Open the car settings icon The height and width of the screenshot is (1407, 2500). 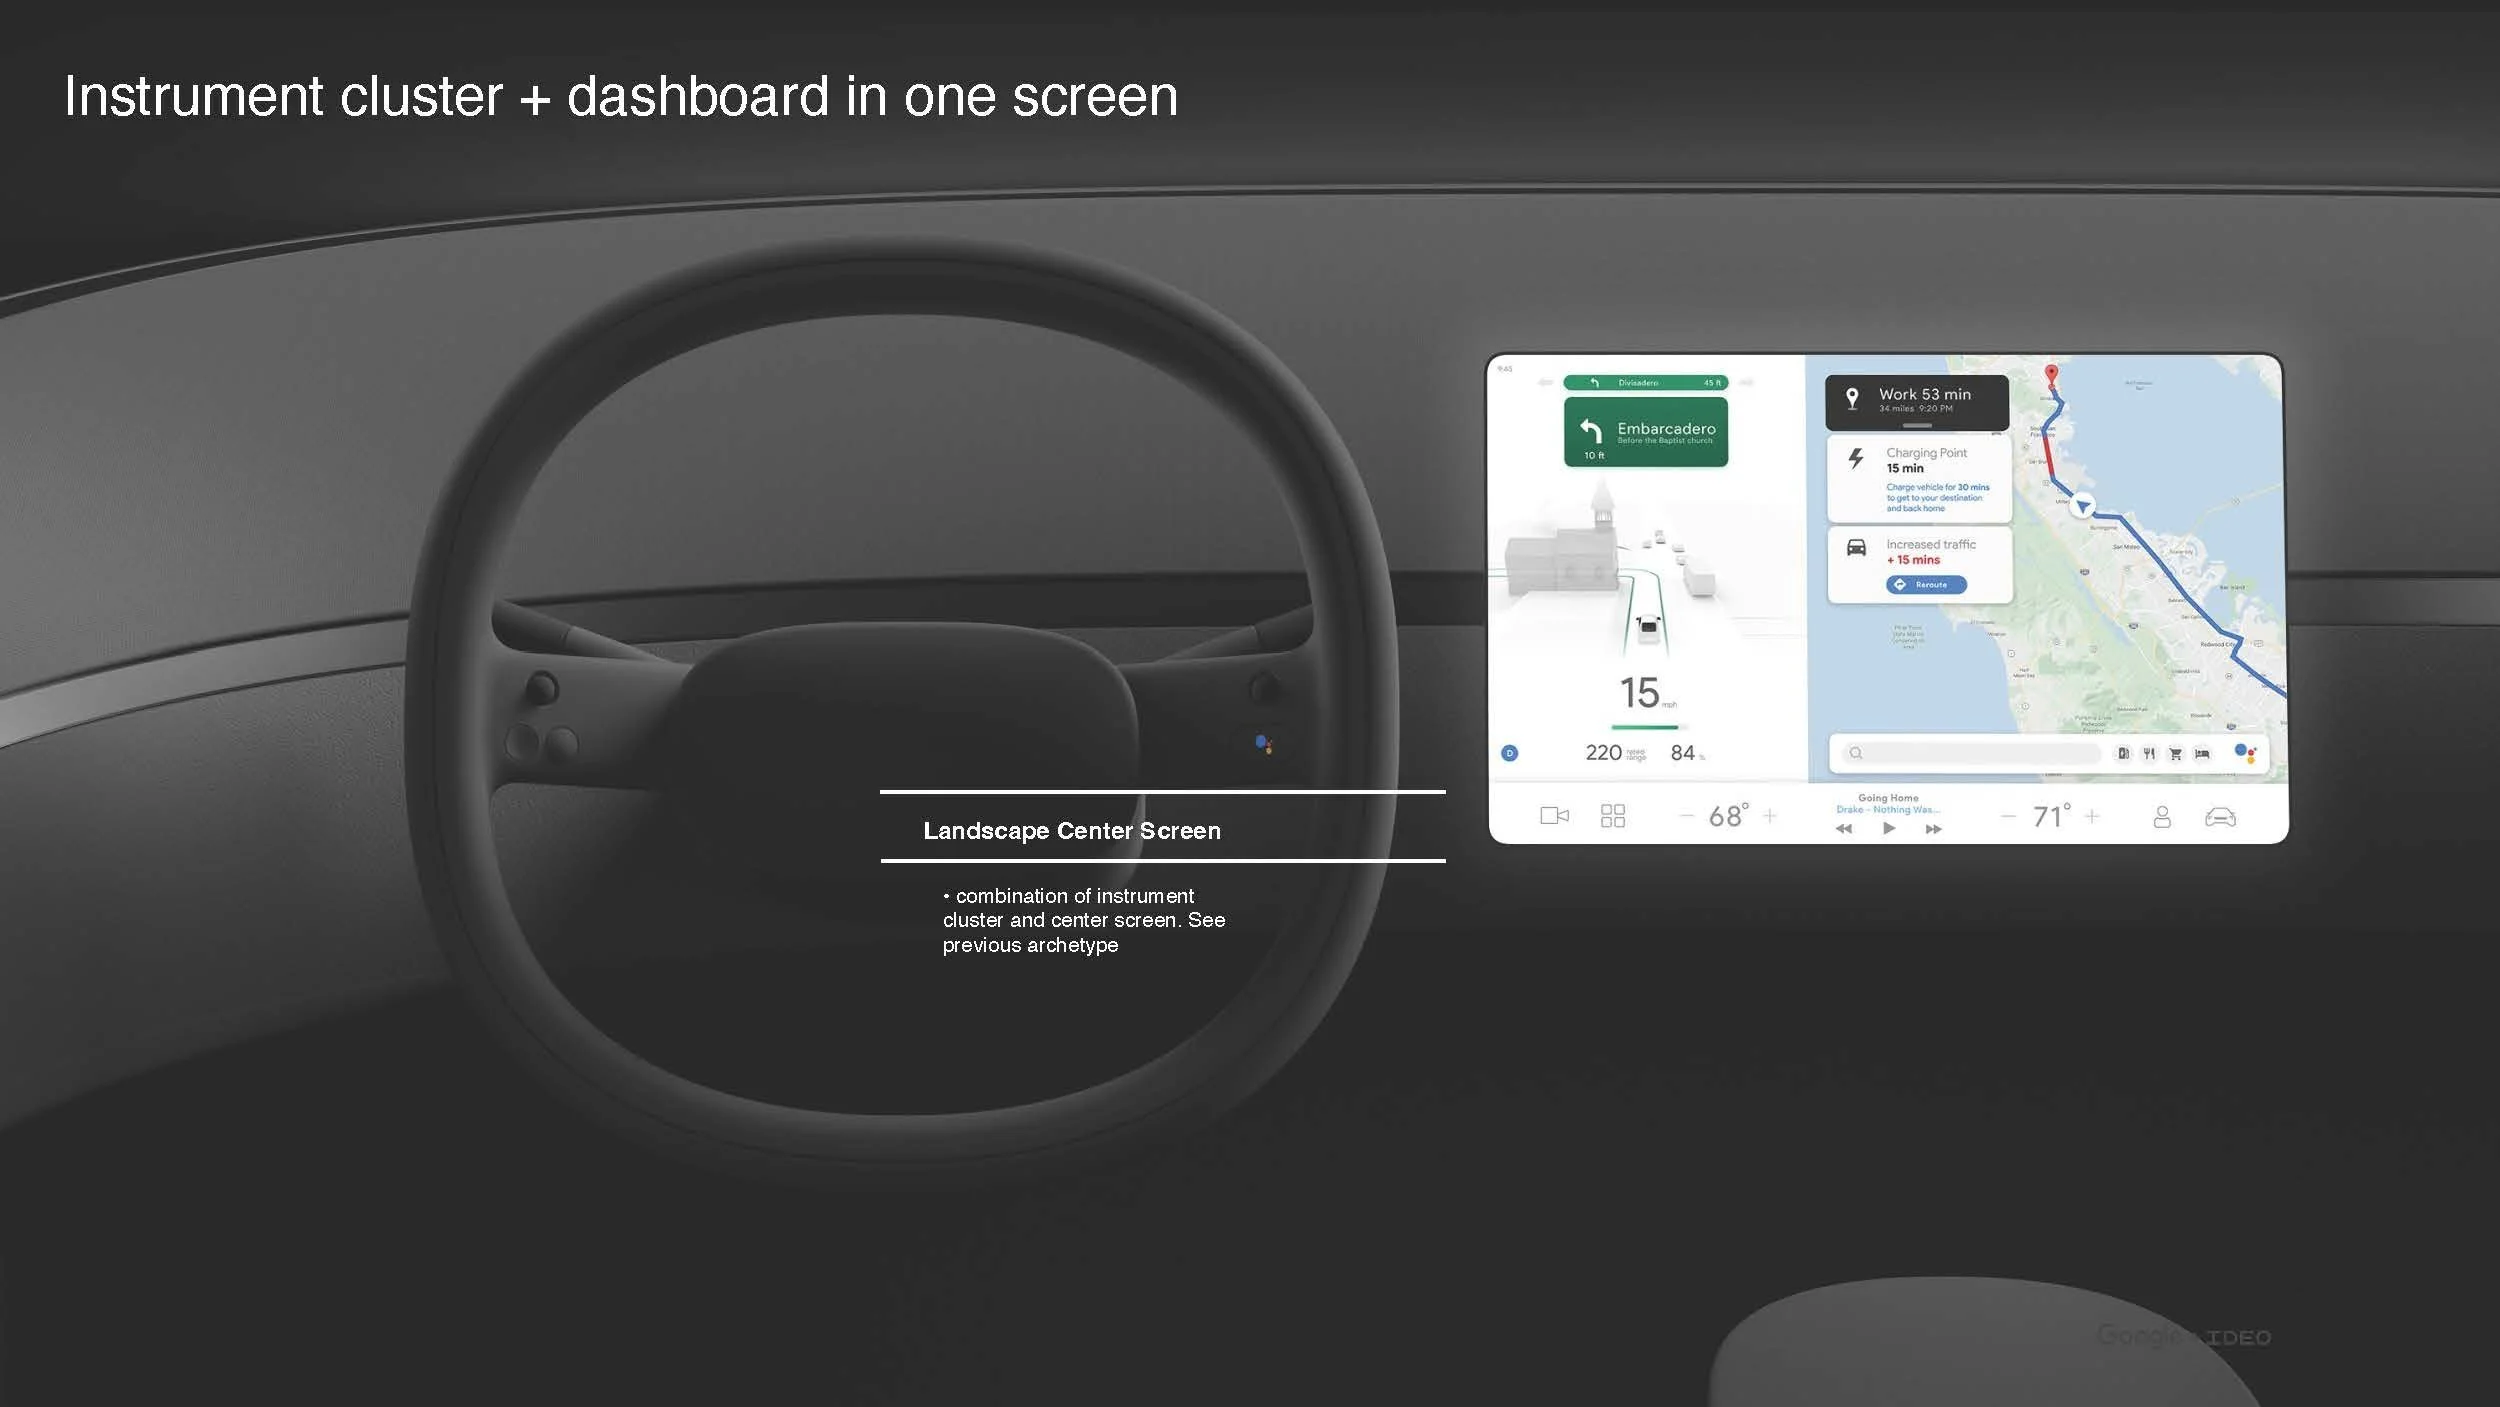tap(2220, 817)
